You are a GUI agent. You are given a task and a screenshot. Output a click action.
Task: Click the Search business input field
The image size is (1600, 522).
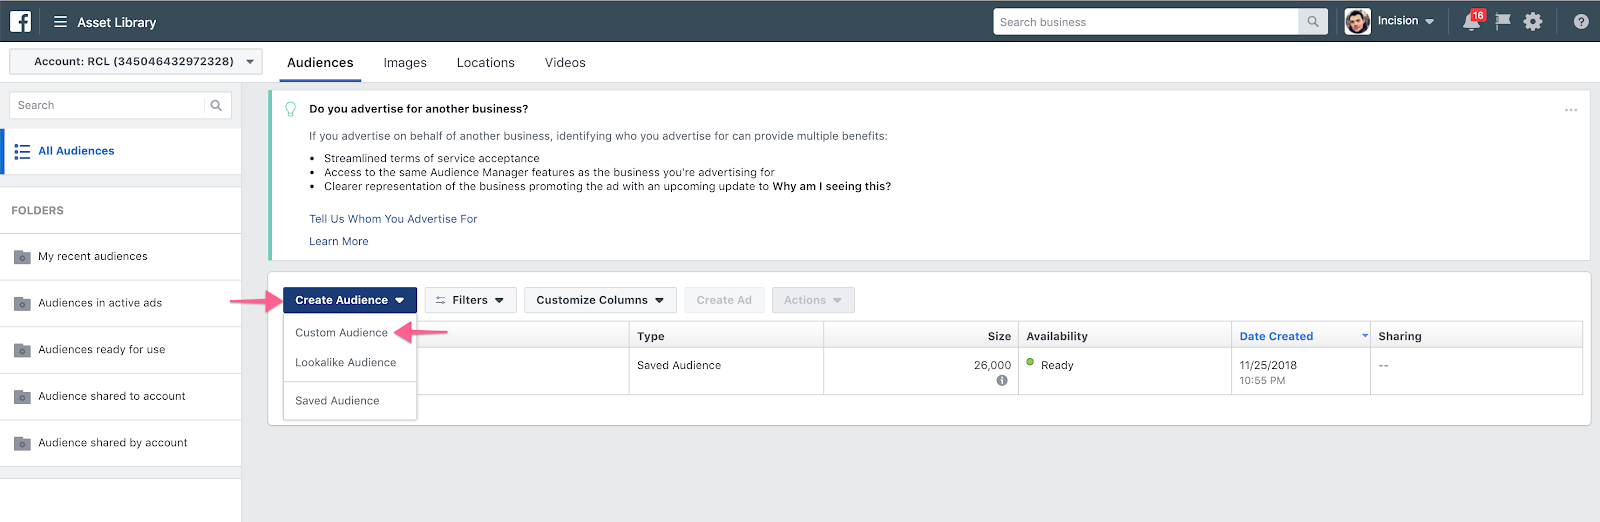[1146, 22]
